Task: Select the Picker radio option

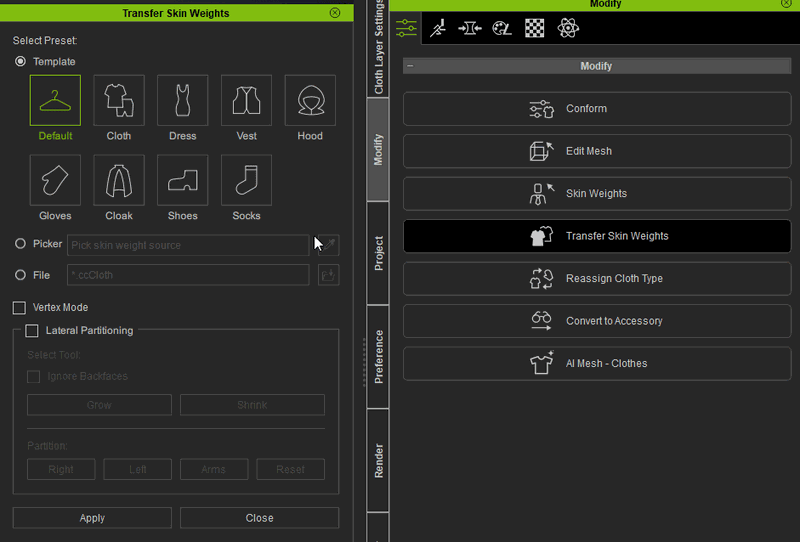Action: (x=20, y=244)
